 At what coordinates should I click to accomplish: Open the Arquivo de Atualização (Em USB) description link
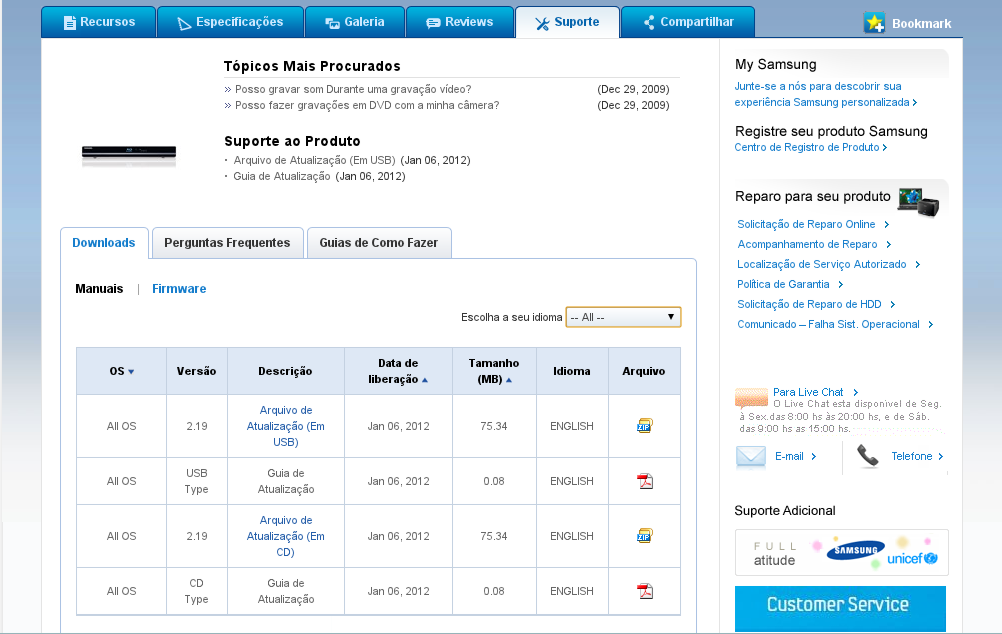pos(286,426)
